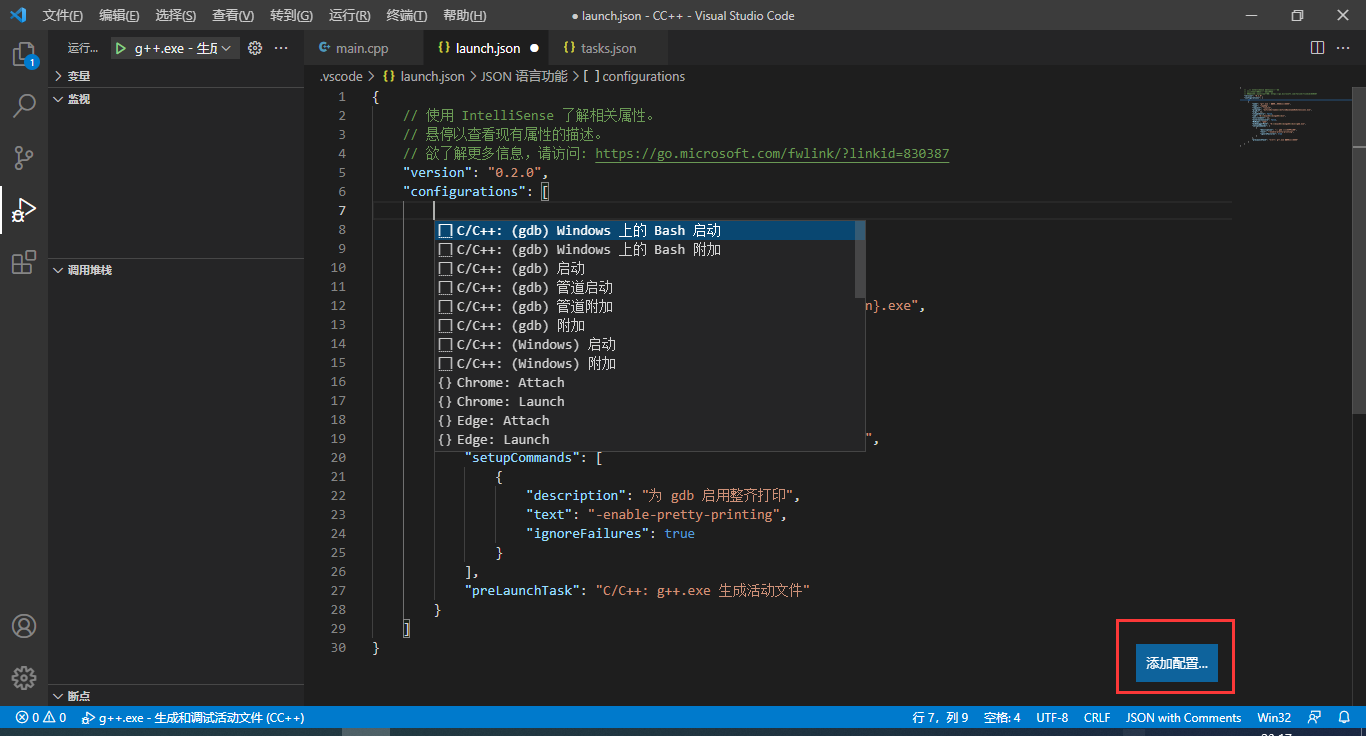
Task: Select the Run and Debug icon
Action: pyautogui.click(x=24, y=210)
